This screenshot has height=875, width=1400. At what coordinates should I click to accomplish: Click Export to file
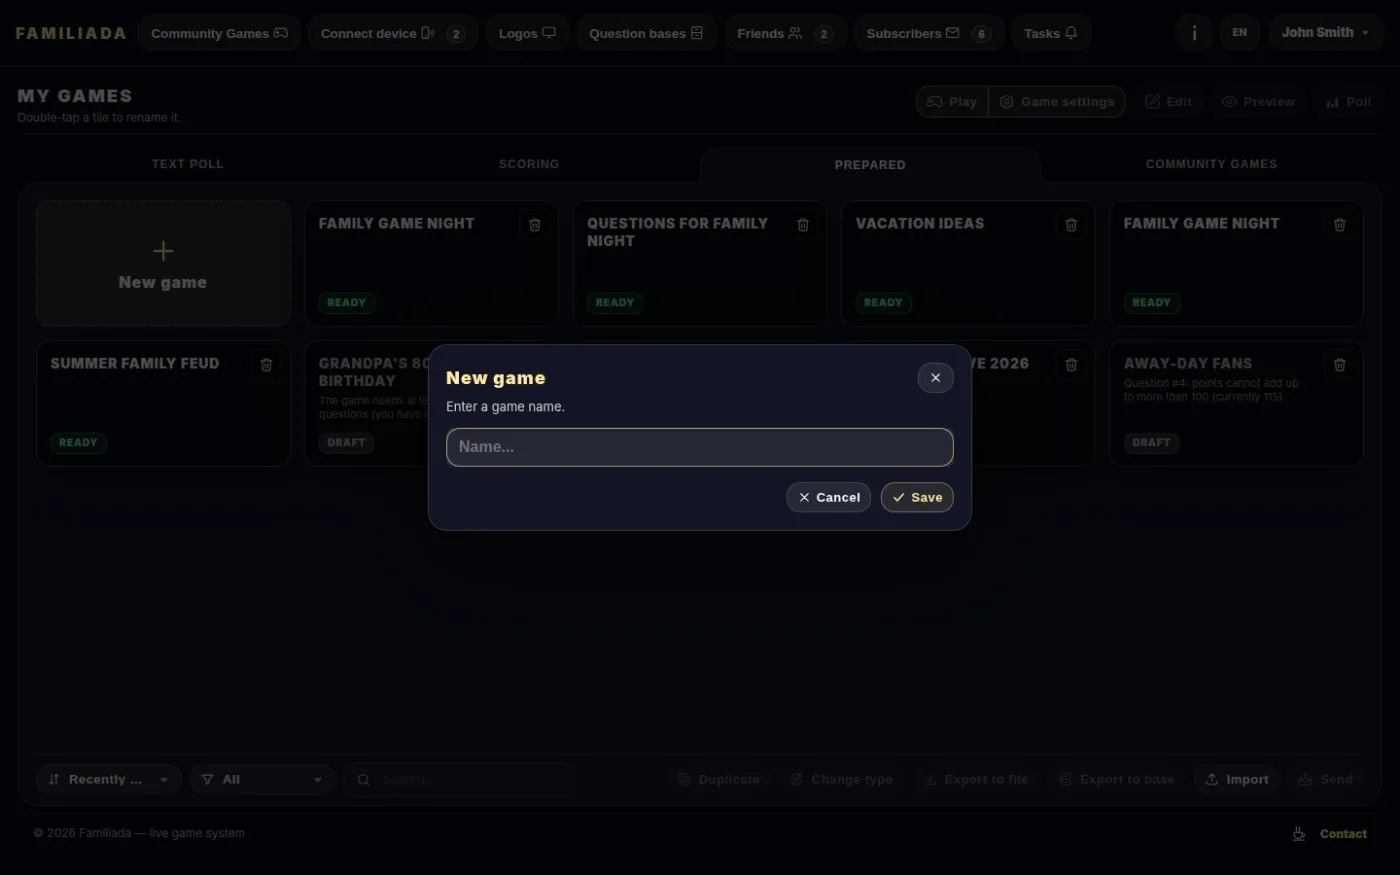coord(975,779)
